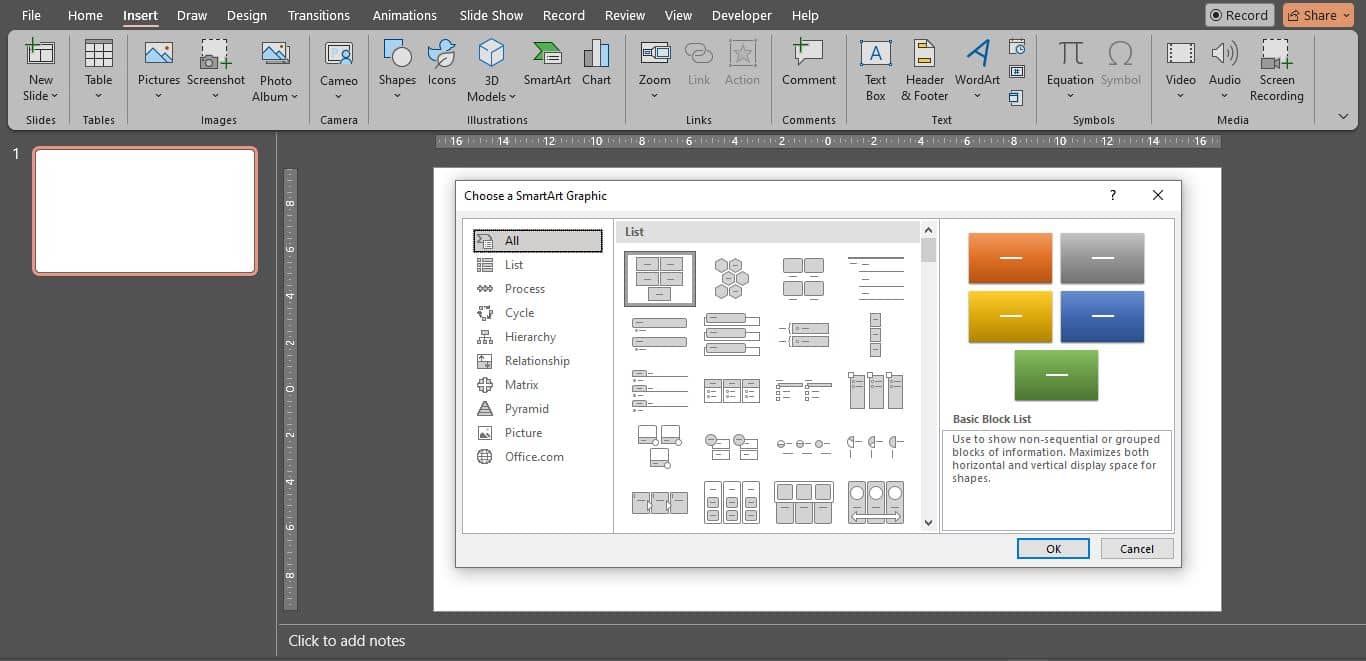1366x661 pixels.
Task: Open the Developer tab
Action: (x=741, y=15)
